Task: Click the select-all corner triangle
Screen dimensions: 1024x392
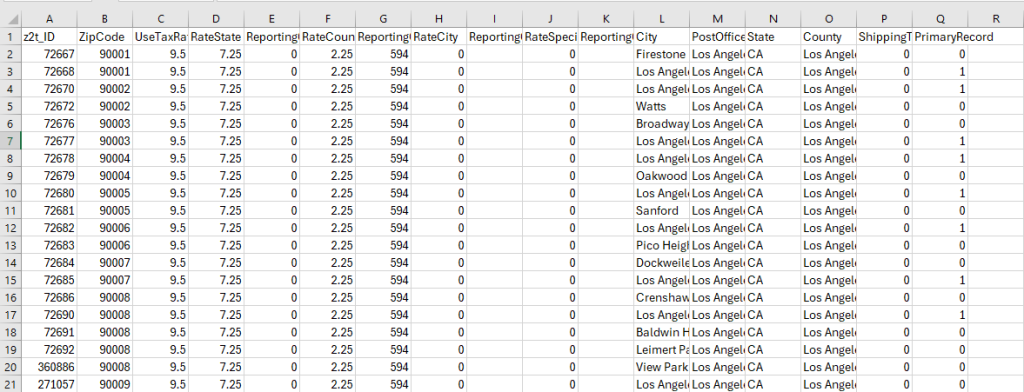Action: pos(10,20)
